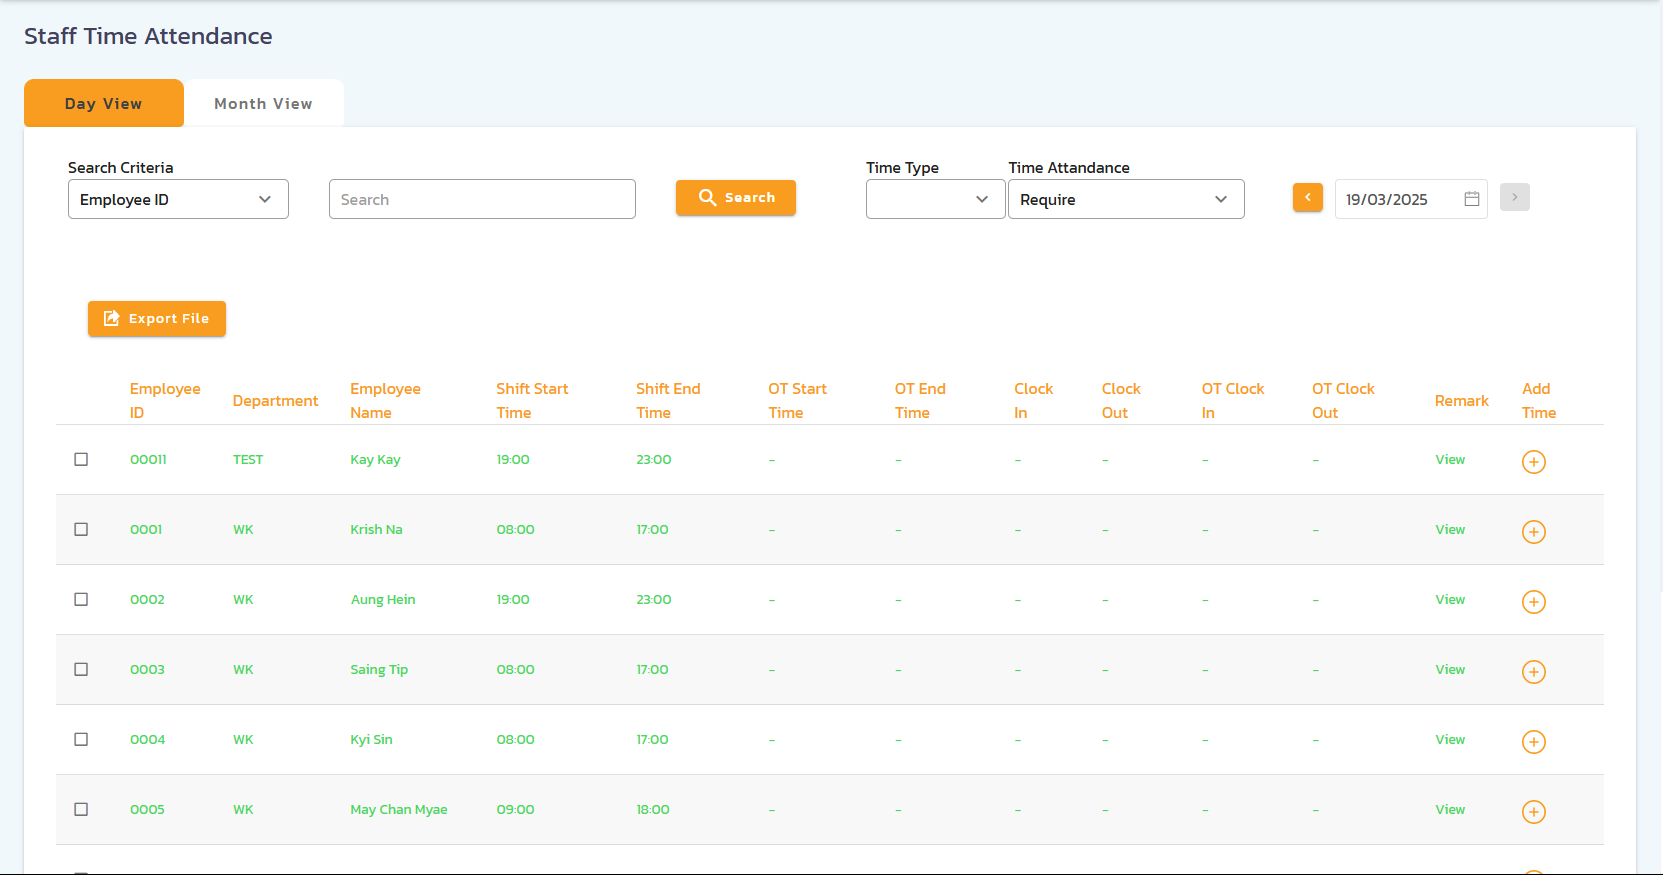Expand the Time Type dropdown

click(x=934, y=199)
